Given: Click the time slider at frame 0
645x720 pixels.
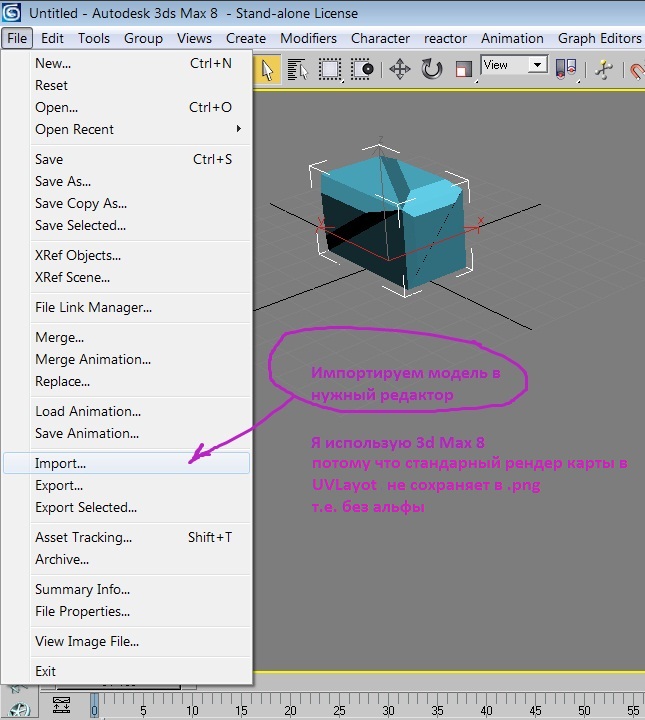Looking at the screenshot, I should coord(95,704).
